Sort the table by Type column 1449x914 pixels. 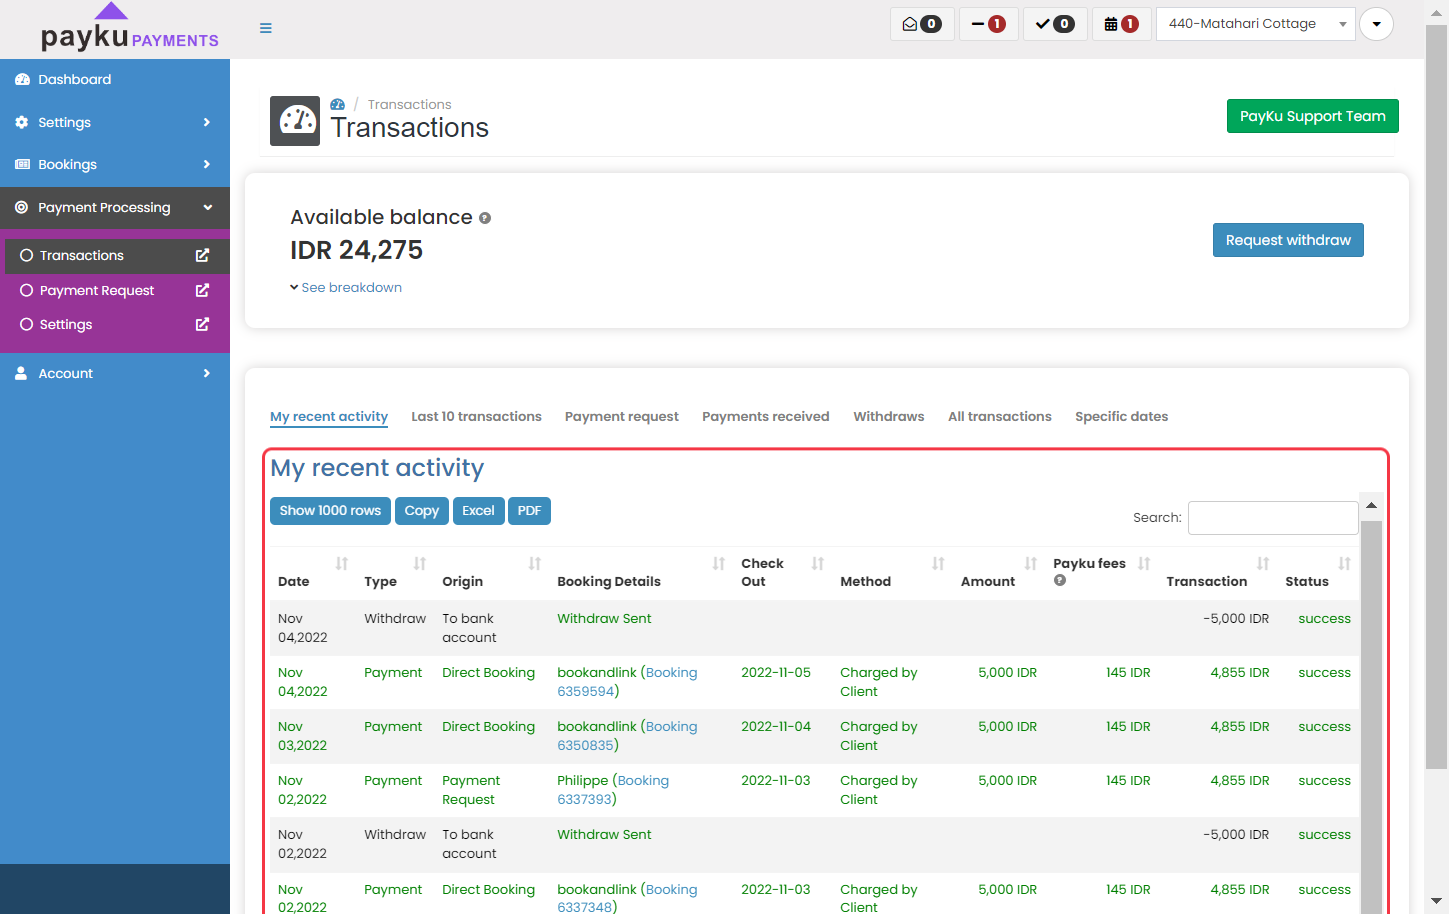395,573
